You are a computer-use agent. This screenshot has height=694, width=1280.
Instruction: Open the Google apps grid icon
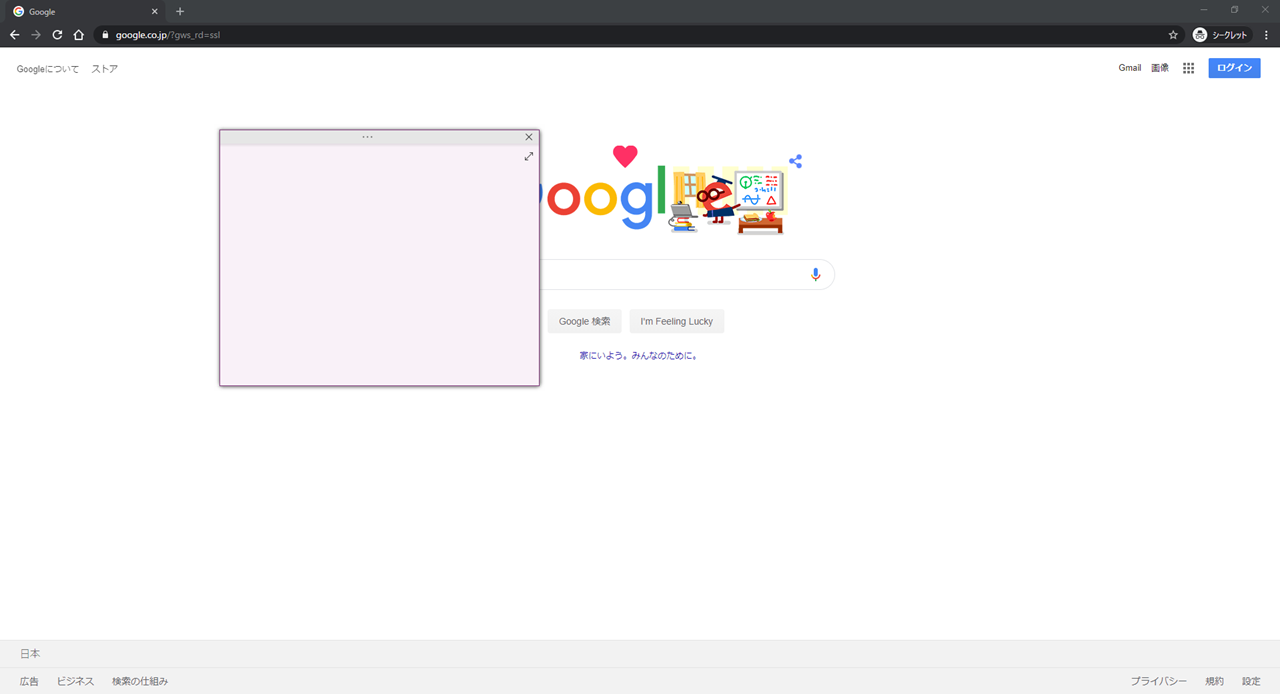[1188, 68]
